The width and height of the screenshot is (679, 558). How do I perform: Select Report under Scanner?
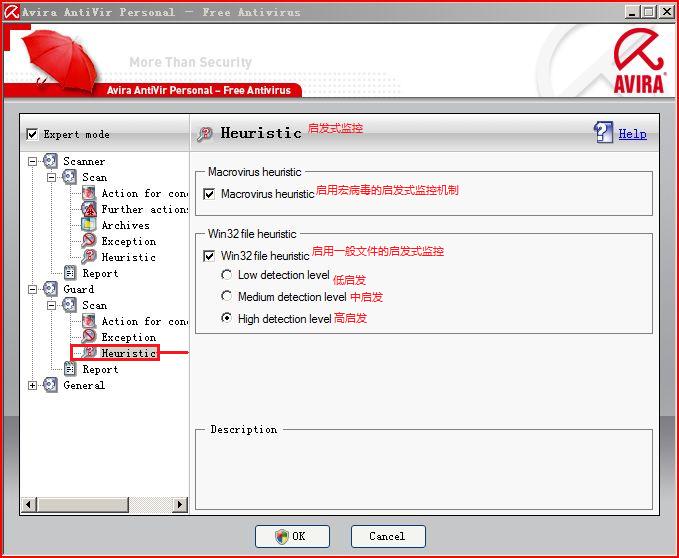click(100, 273)
